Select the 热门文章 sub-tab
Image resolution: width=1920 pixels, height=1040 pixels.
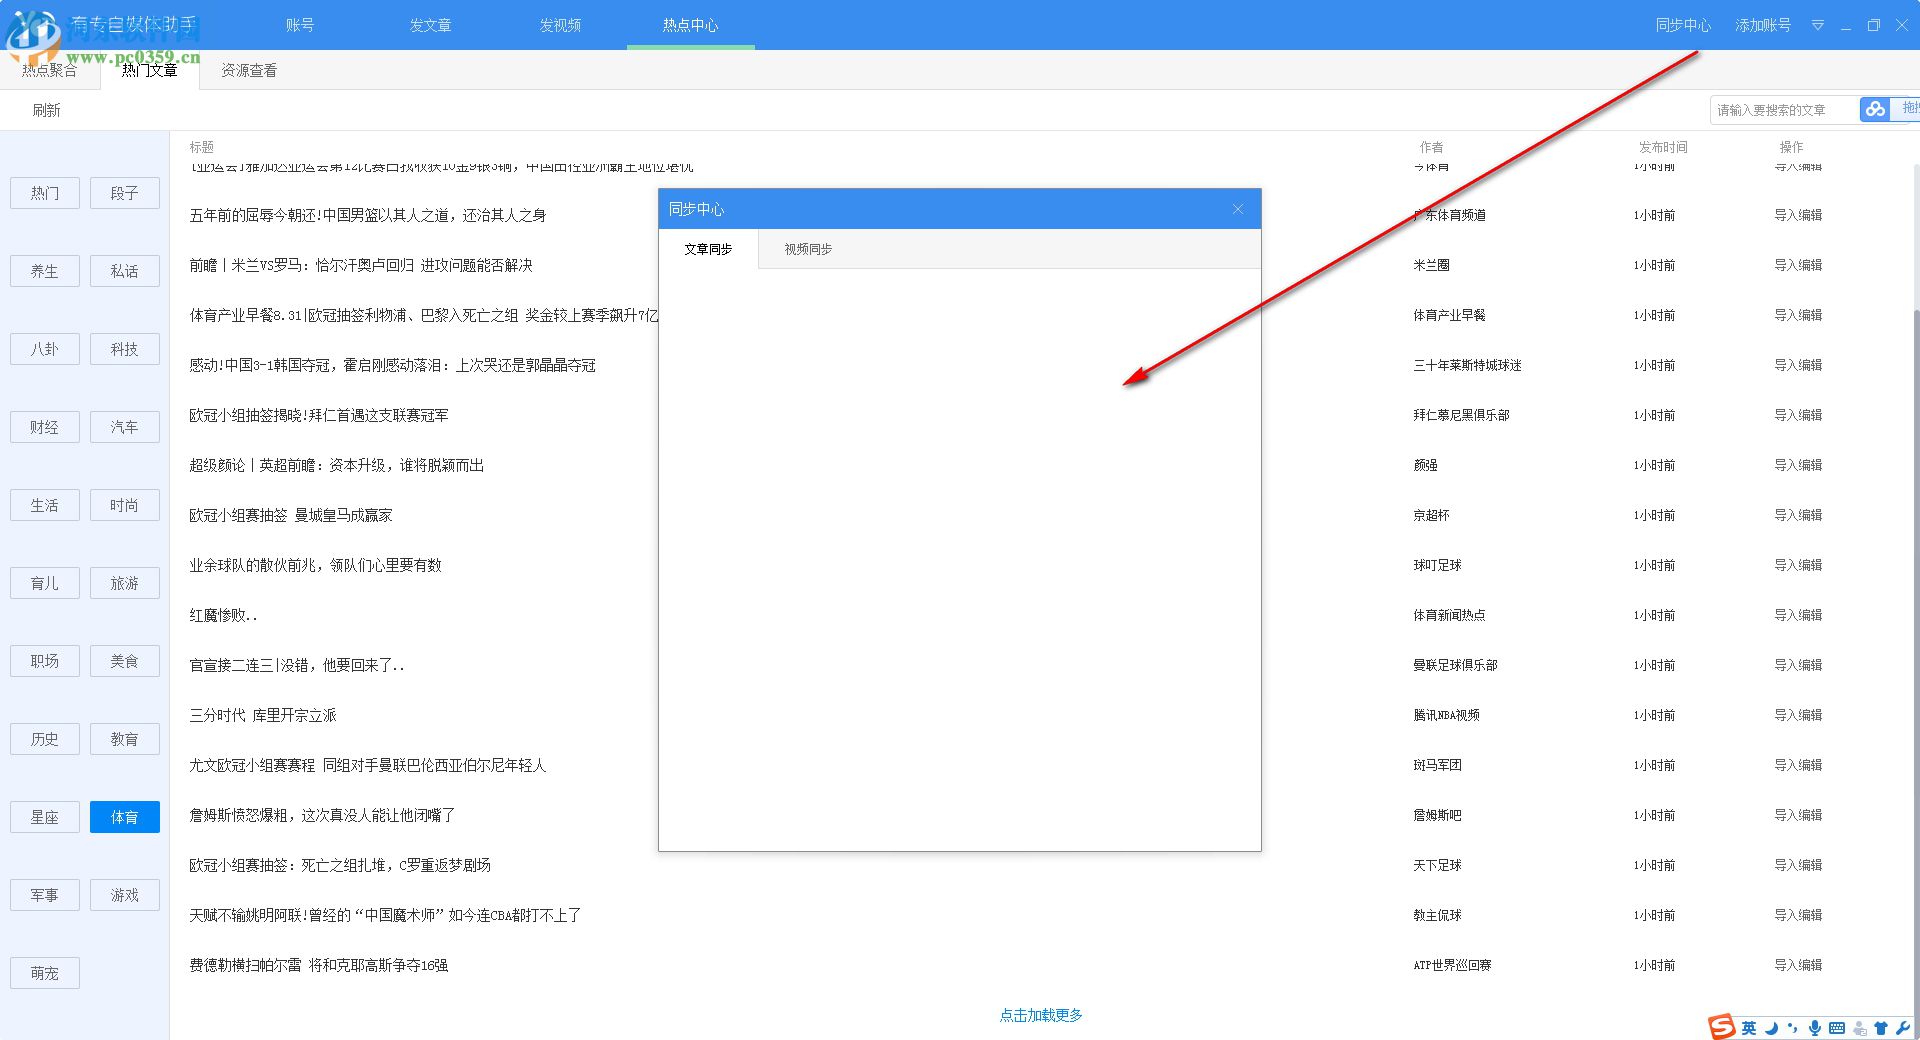point(150,70)
